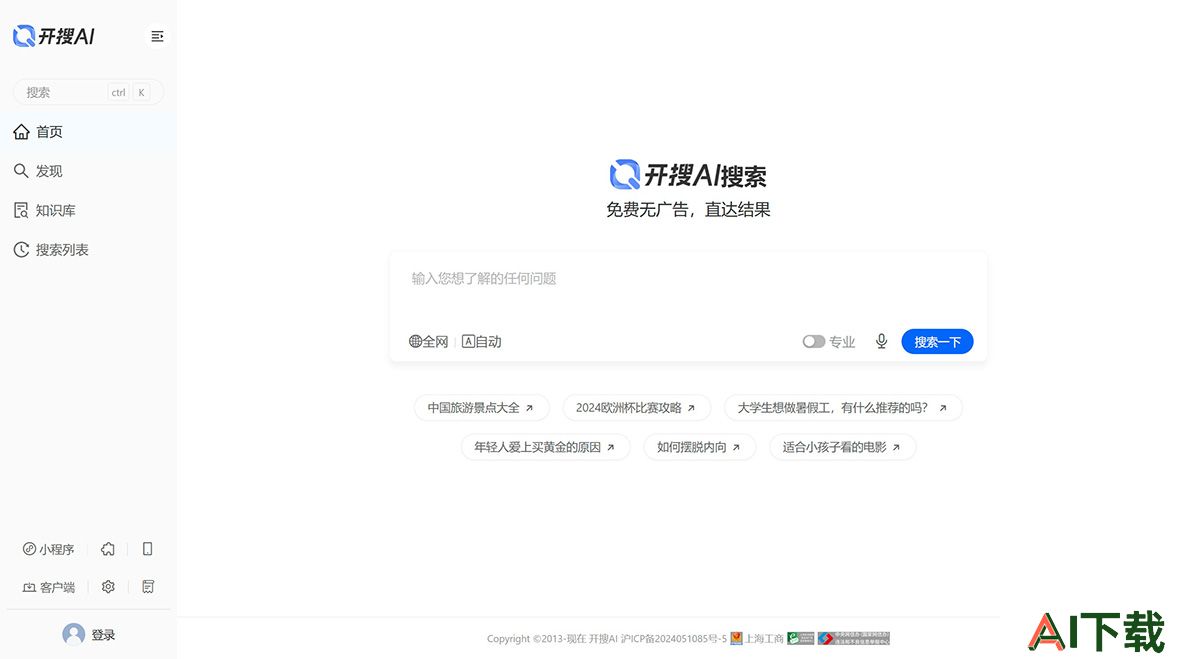Collapse the sidebar with the menu icon
This screenshot has width=1200, height=659.
[x=157, y=36]
